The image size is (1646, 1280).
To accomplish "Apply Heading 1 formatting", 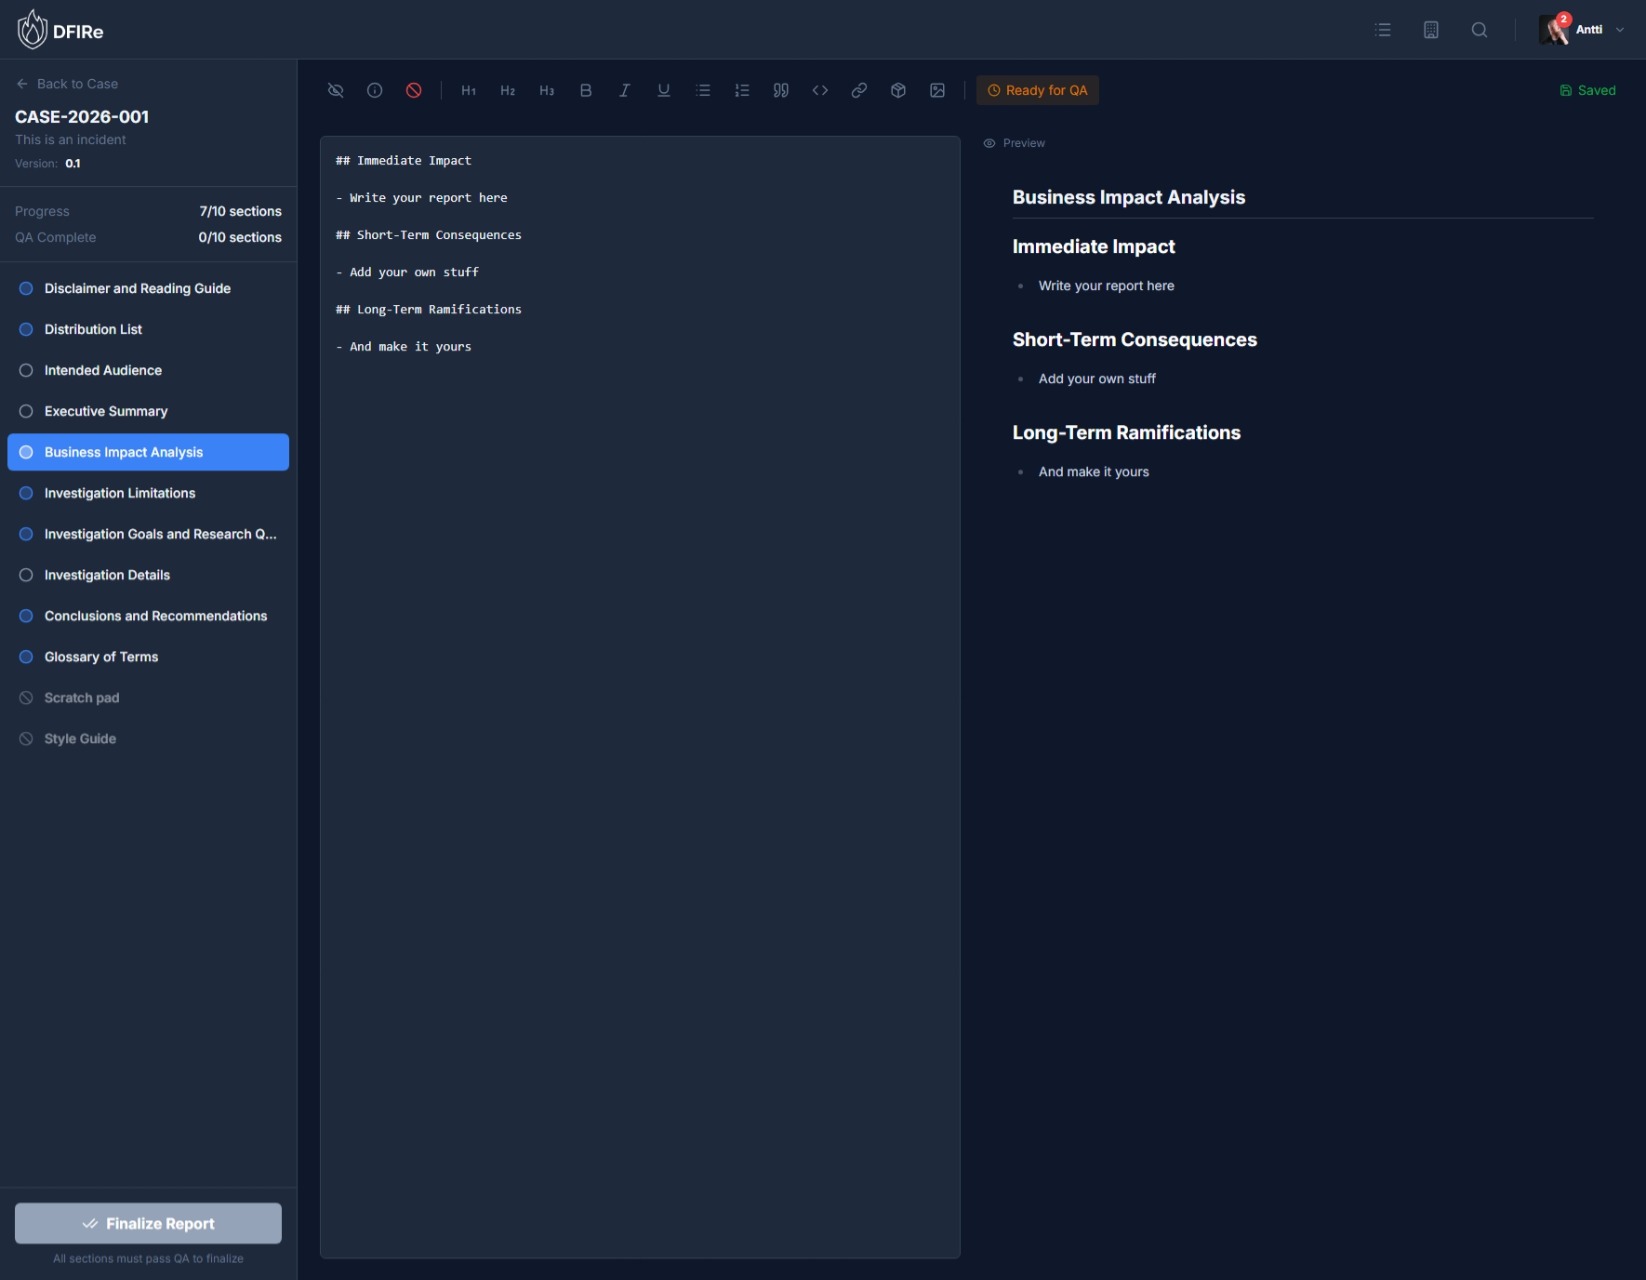I will (468, 90).
